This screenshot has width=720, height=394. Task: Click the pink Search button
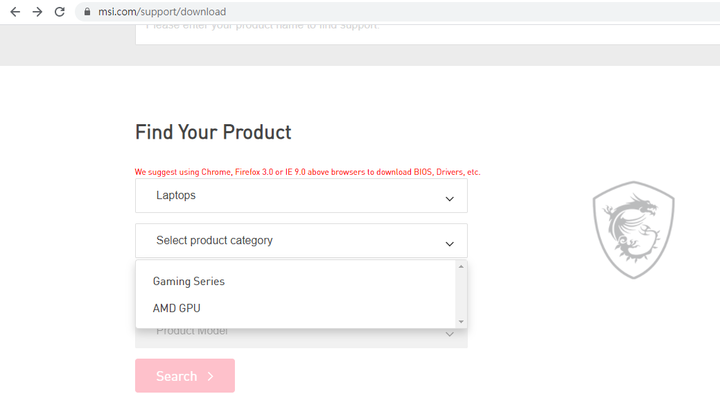(x=185, y=376)
